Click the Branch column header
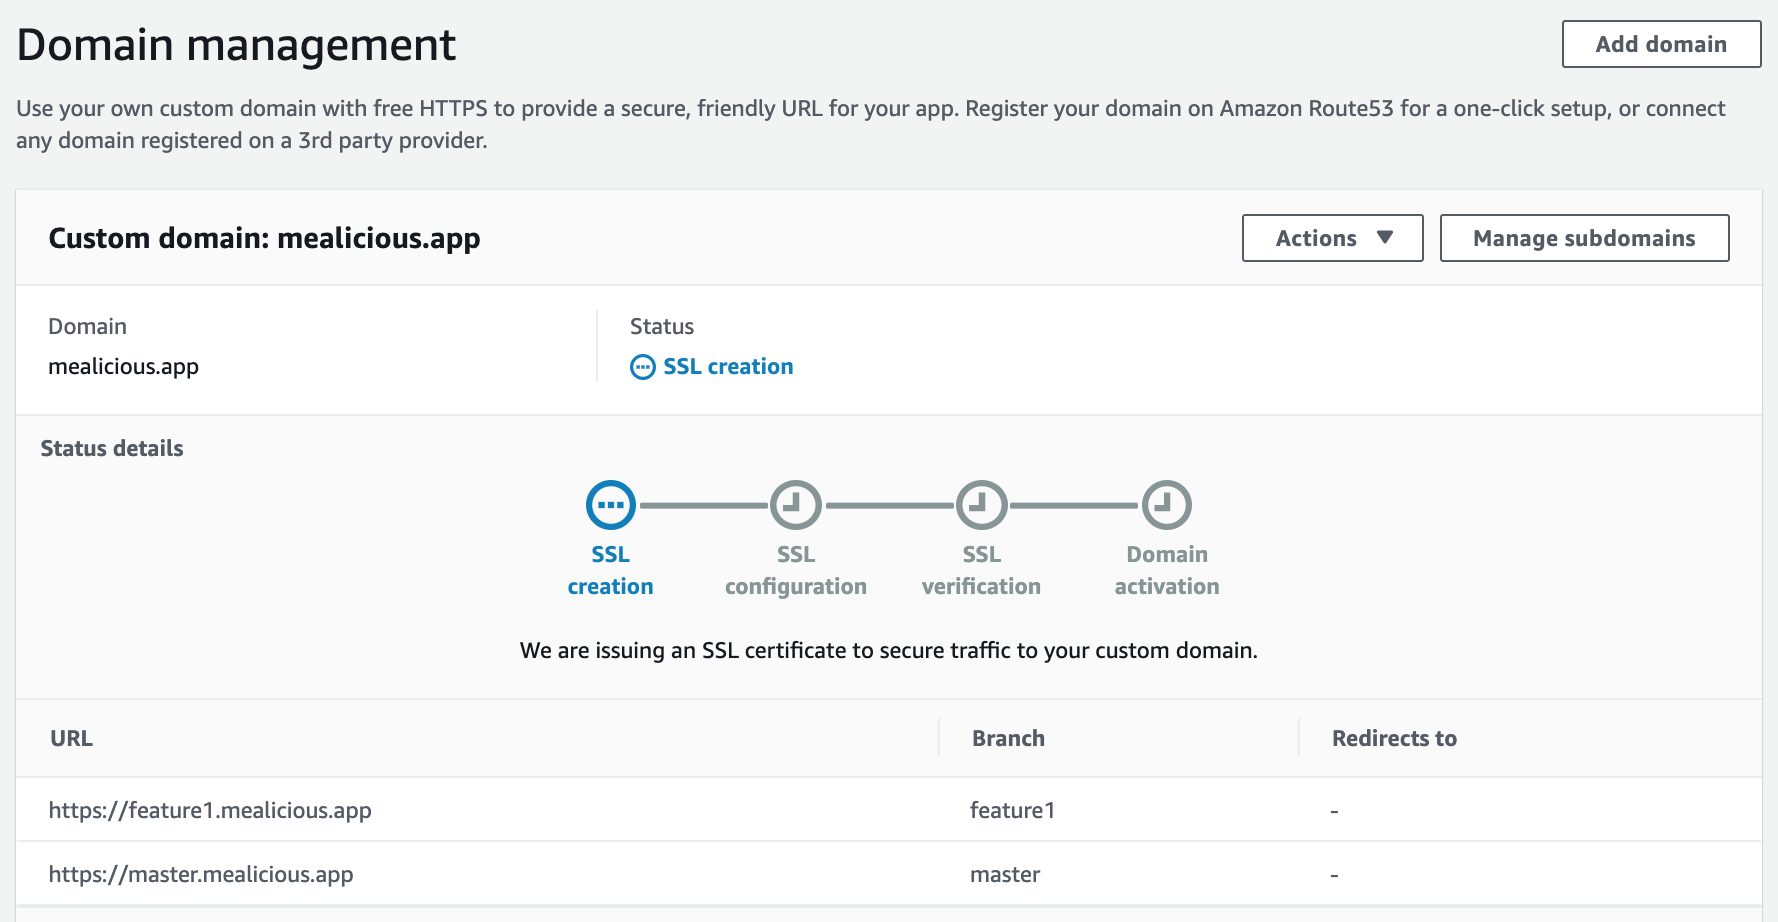Image resolution: width=1778 pixels, height=922 pixels. [x=1008, y=738]
